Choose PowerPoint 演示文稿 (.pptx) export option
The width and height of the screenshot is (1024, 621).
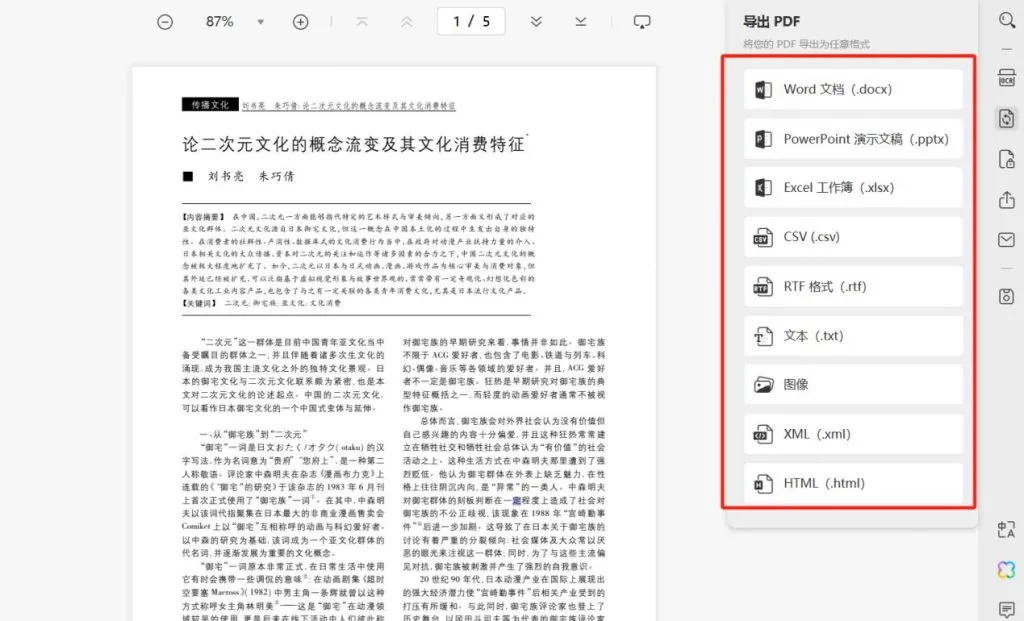[853, 139]
